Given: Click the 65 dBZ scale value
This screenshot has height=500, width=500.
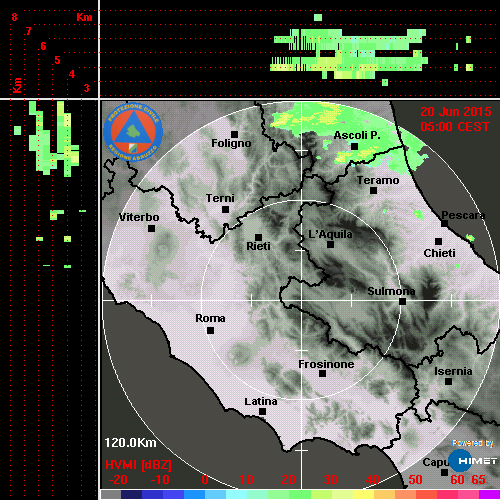Looking at the screenshot, I should [478, 480].
